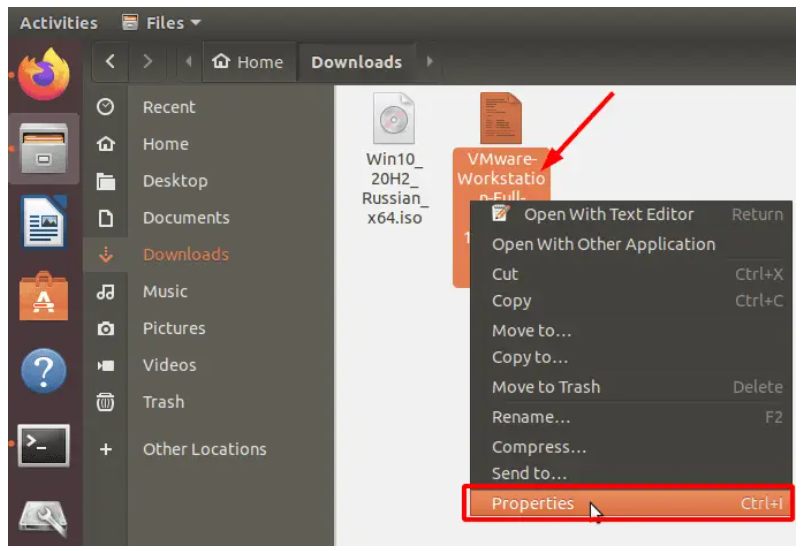
Task: Go forward with the right arrow
Action: [148, 62]
